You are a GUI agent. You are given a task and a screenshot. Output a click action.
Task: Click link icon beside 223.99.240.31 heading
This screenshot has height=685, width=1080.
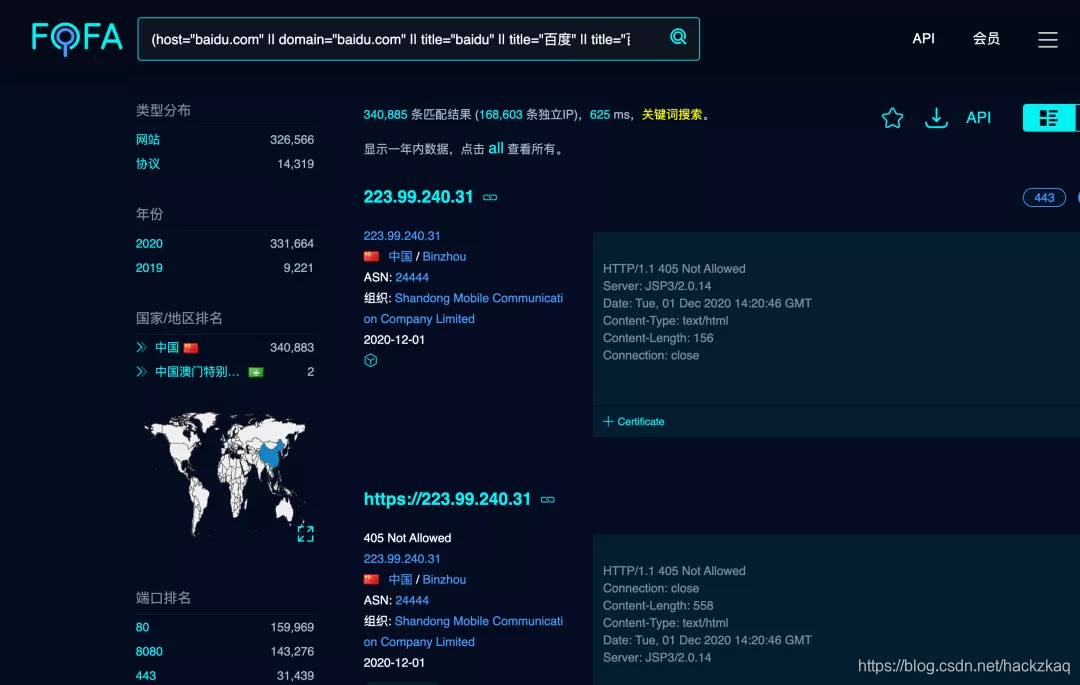(490, 198)
